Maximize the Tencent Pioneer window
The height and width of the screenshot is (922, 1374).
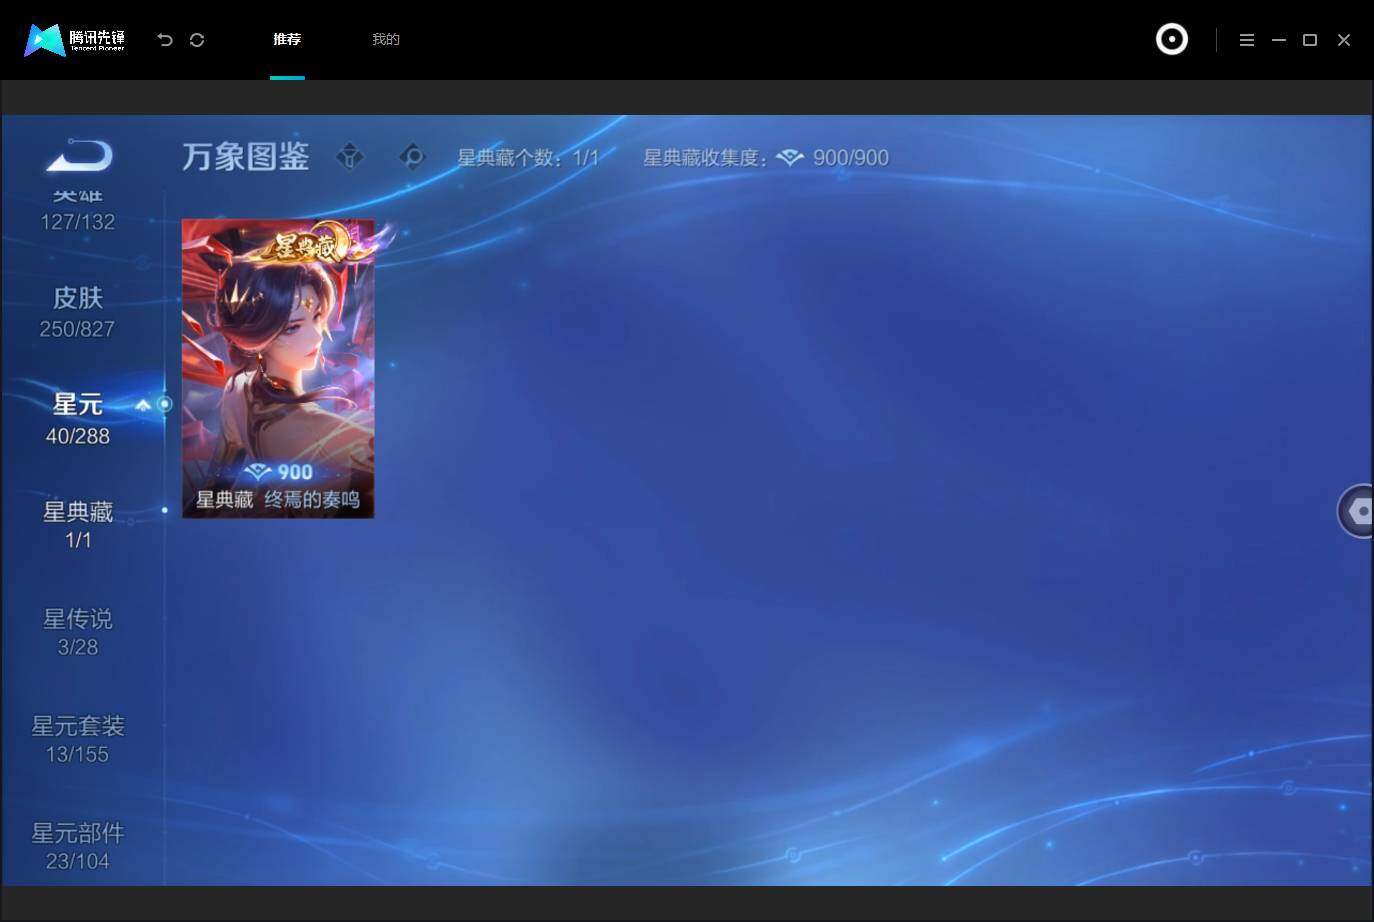click(x=1310, y=40)
